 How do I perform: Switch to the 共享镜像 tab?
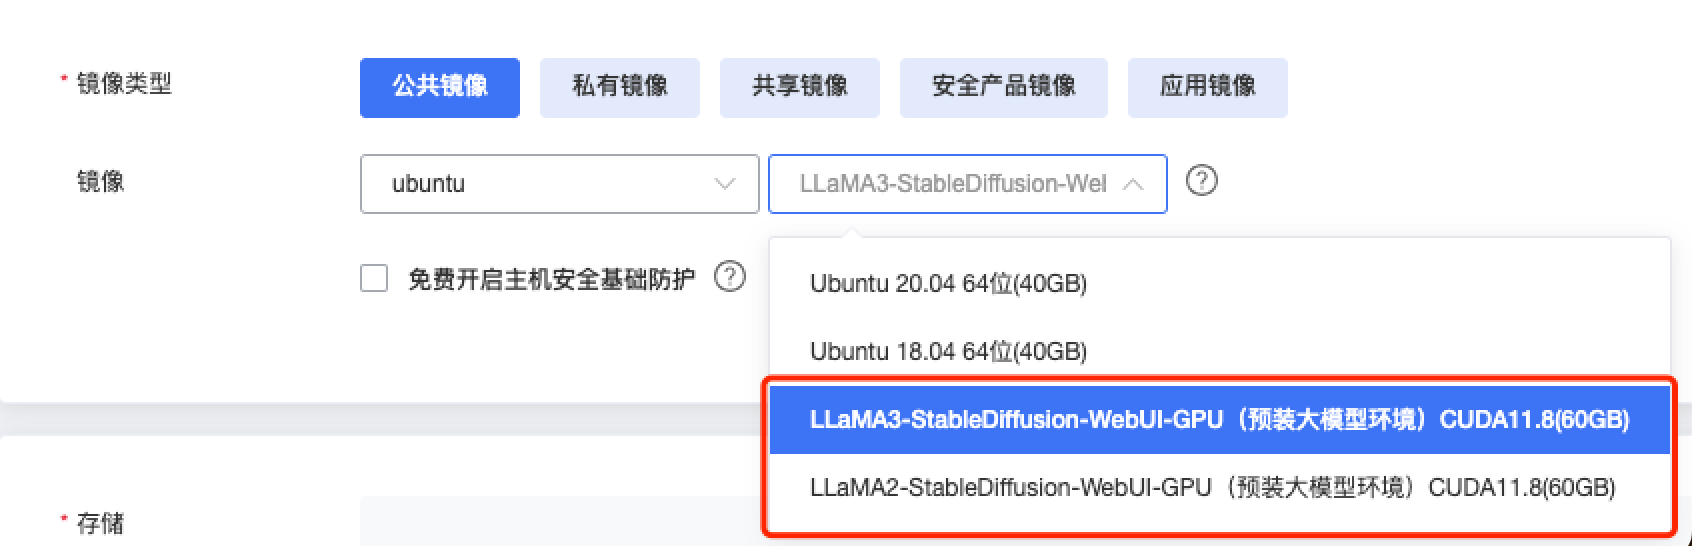(799, 87)
